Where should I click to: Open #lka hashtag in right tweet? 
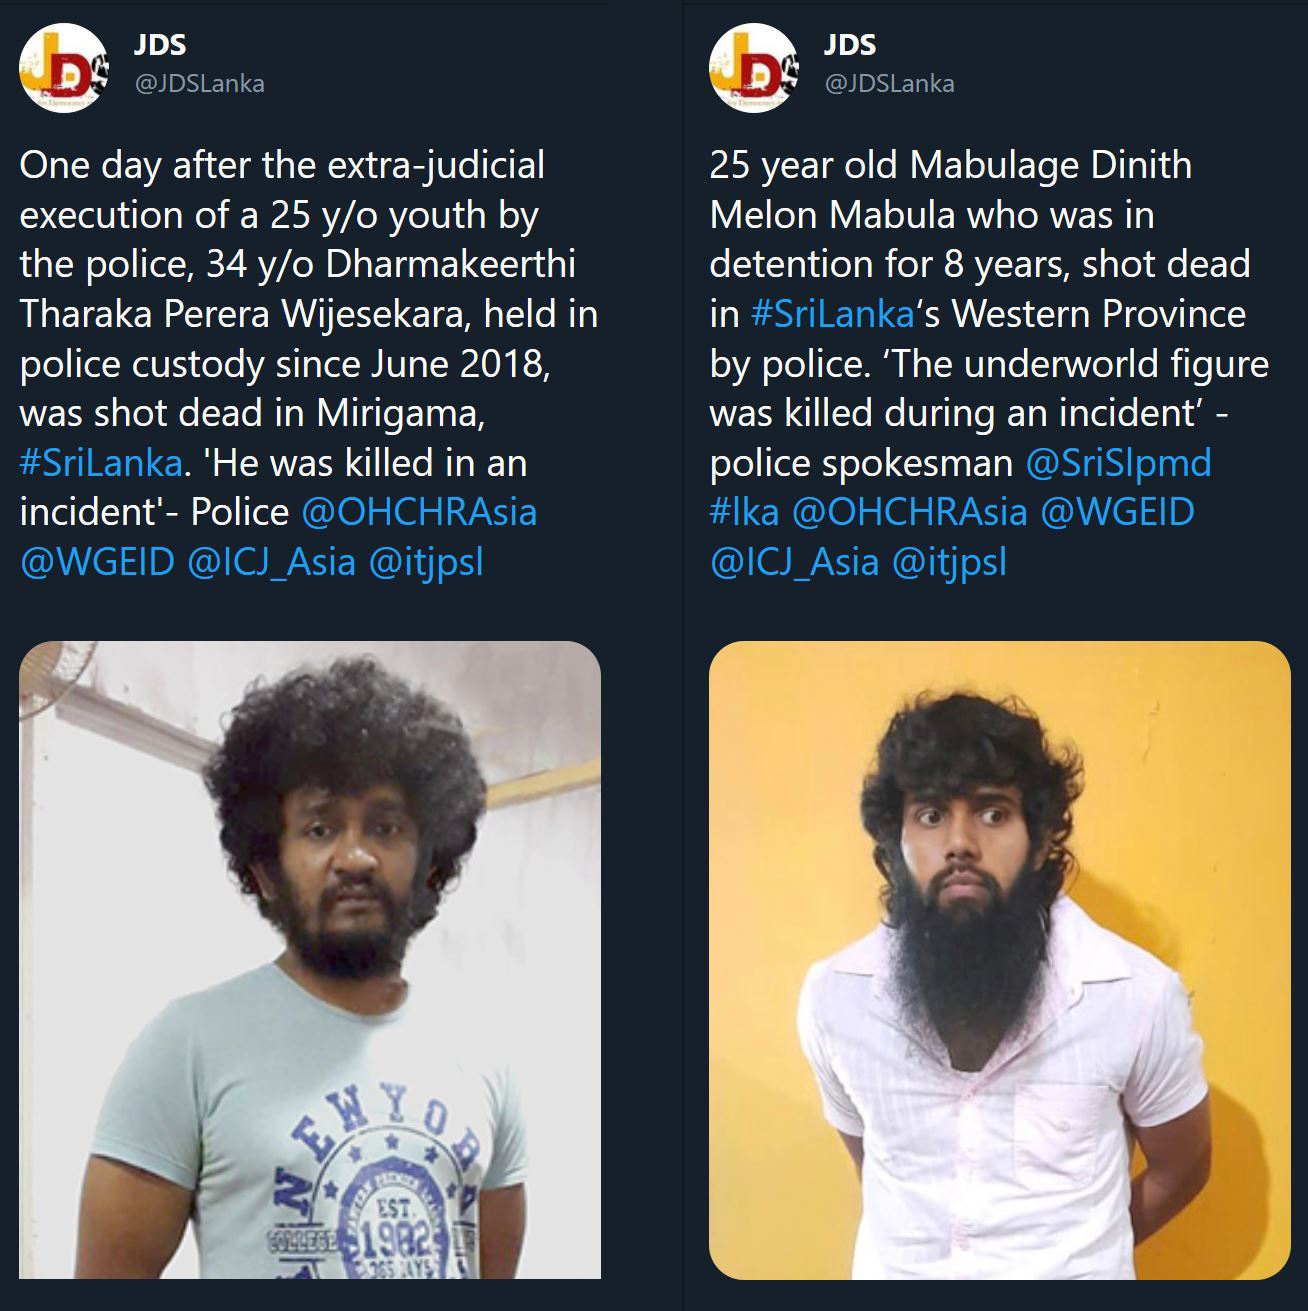744,511
